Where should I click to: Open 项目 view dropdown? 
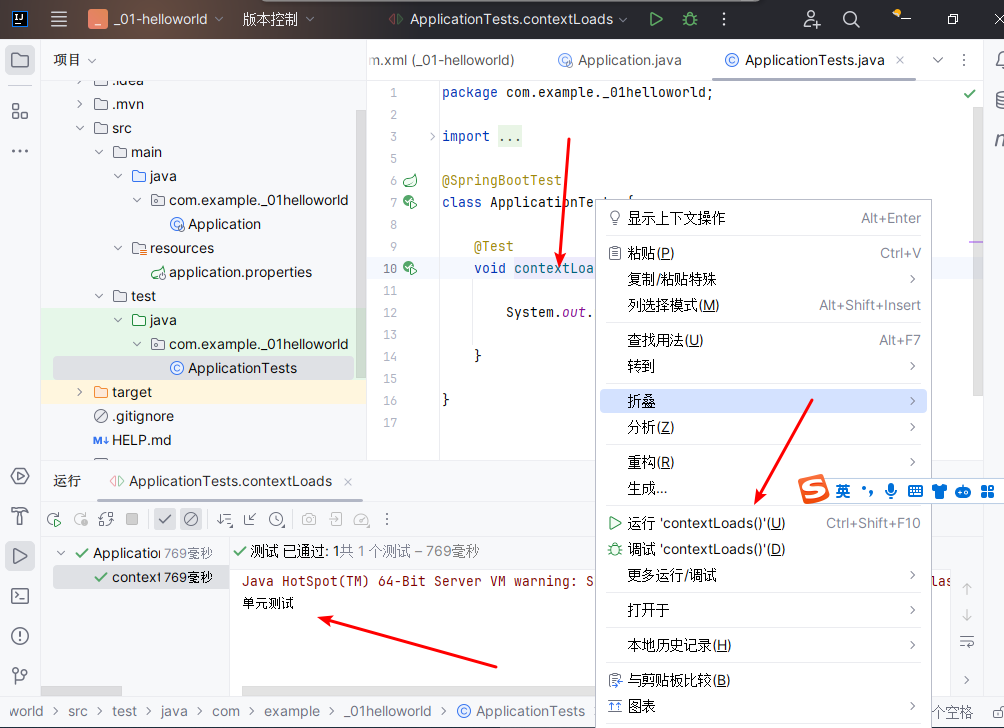[75, 60]
